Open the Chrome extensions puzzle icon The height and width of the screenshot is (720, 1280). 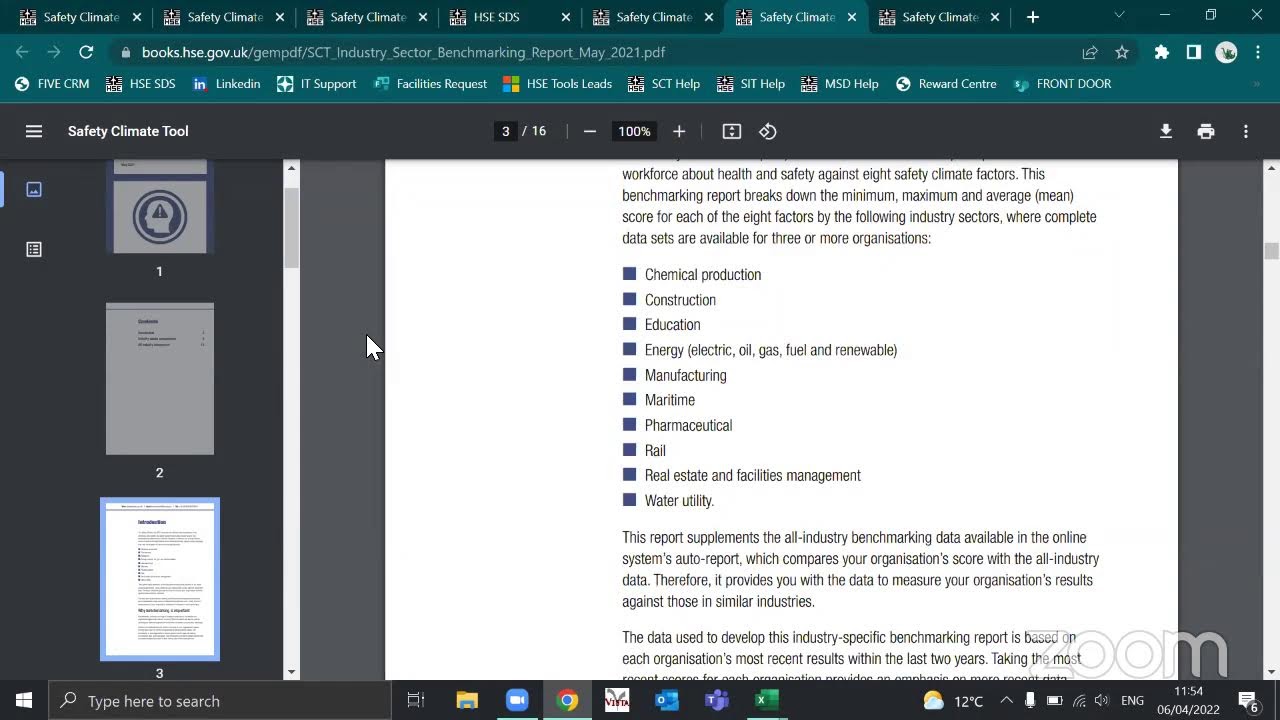(x=1162, y=52)
